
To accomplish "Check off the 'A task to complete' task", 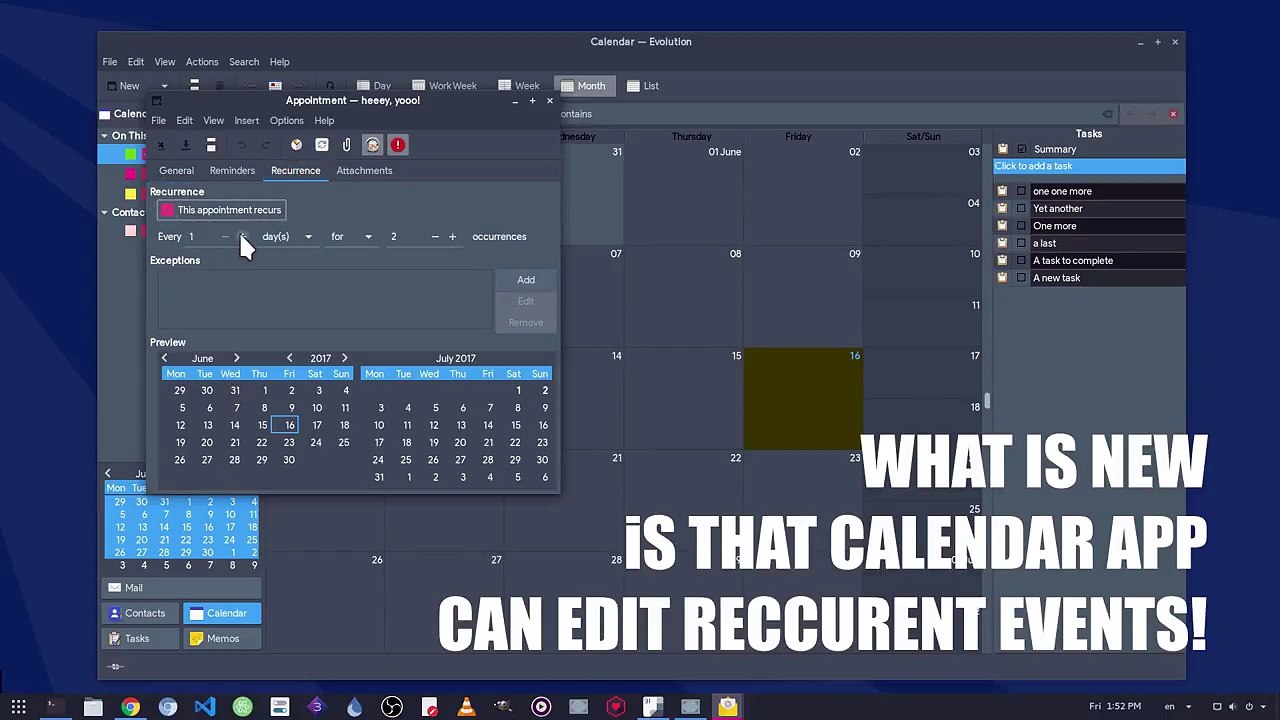I will pos(1021,260).
